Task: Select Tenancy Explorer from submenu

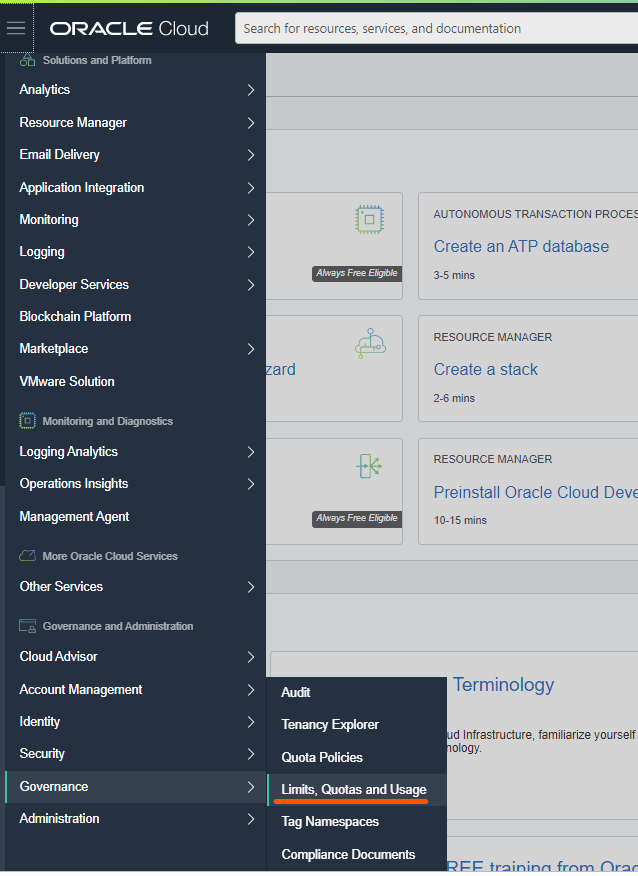Action: coord(330,725)
